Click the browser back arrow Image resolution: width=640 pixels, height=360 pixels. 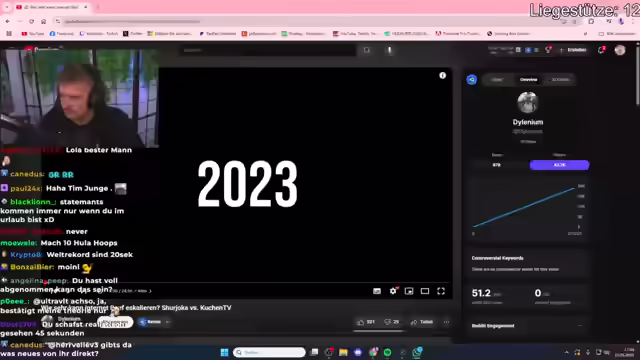(x=8, y=21)
